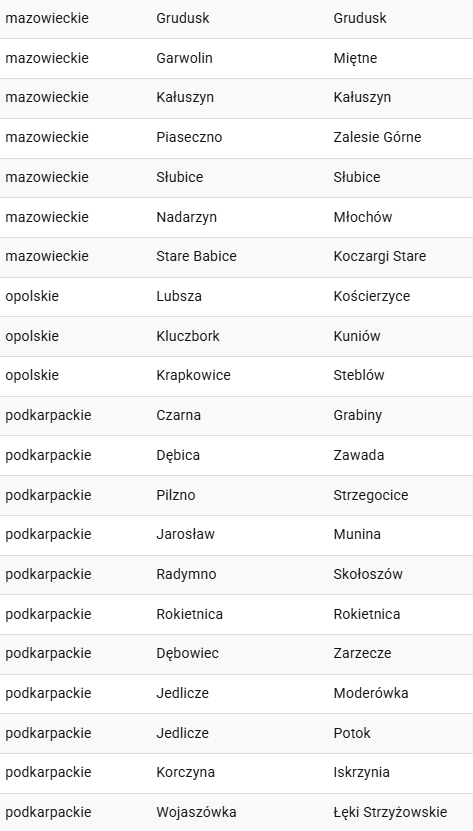473x831 pixels.
Task: Select the Skołoszów cell
Action: click(368, 574)
